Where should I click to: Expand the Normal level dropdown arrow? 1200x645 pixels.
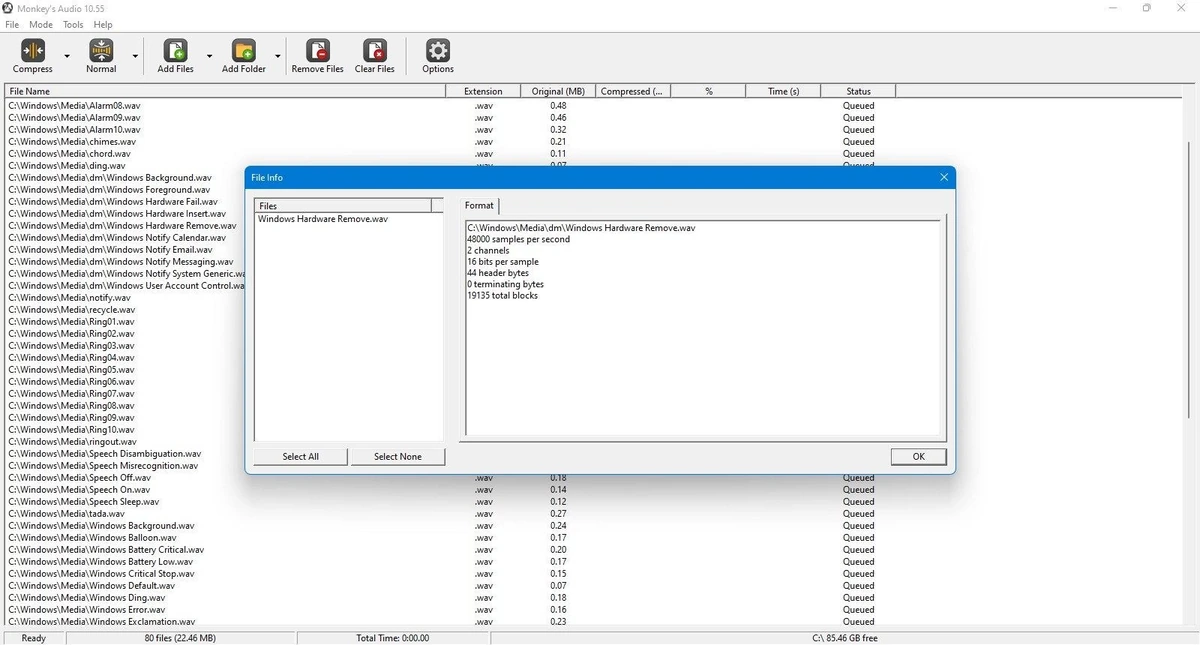pyautogui.click(x=133, y=57)
